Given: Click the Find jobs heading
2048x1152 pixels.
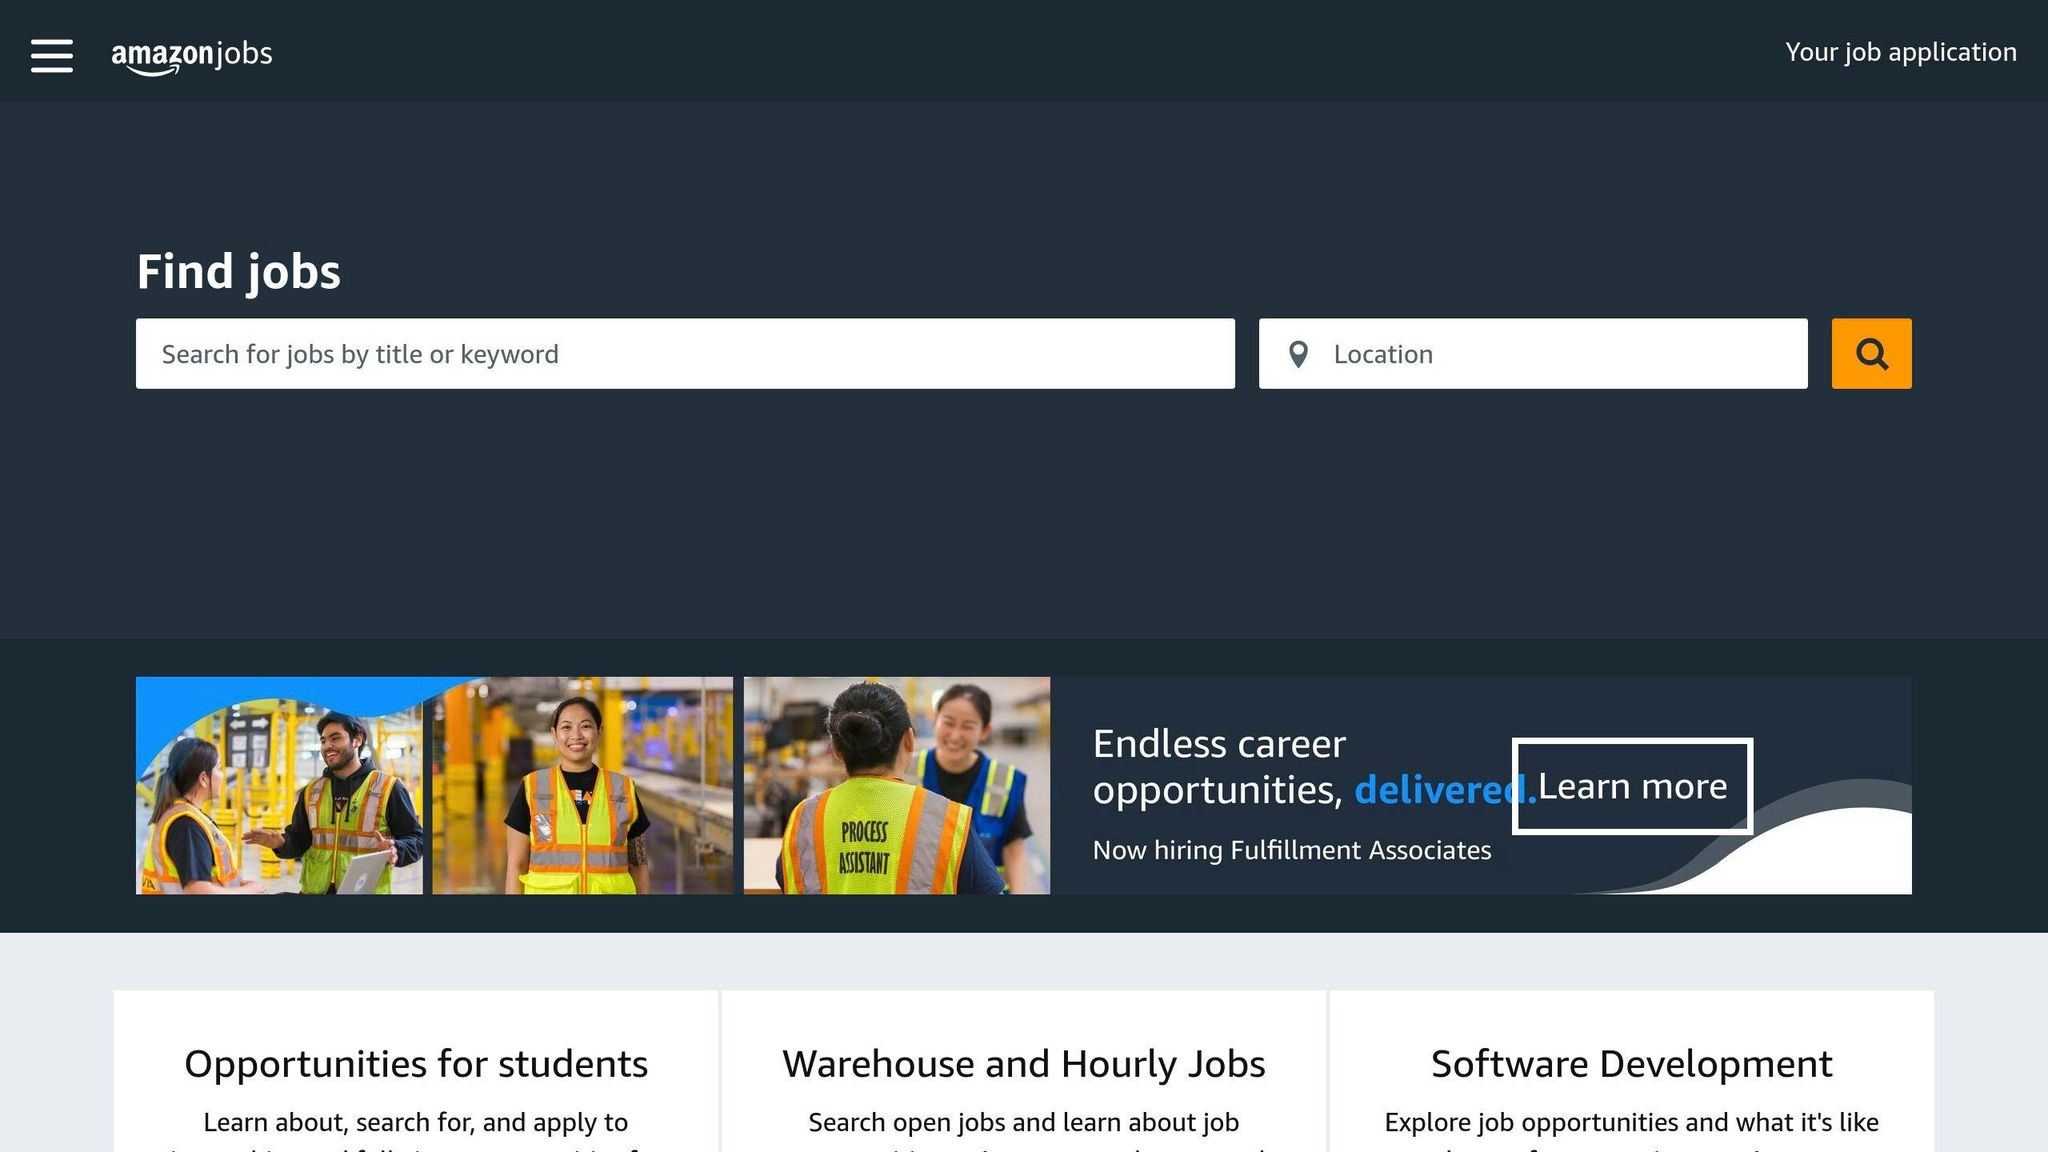Looking at the screenshot, I should point(238,272).
